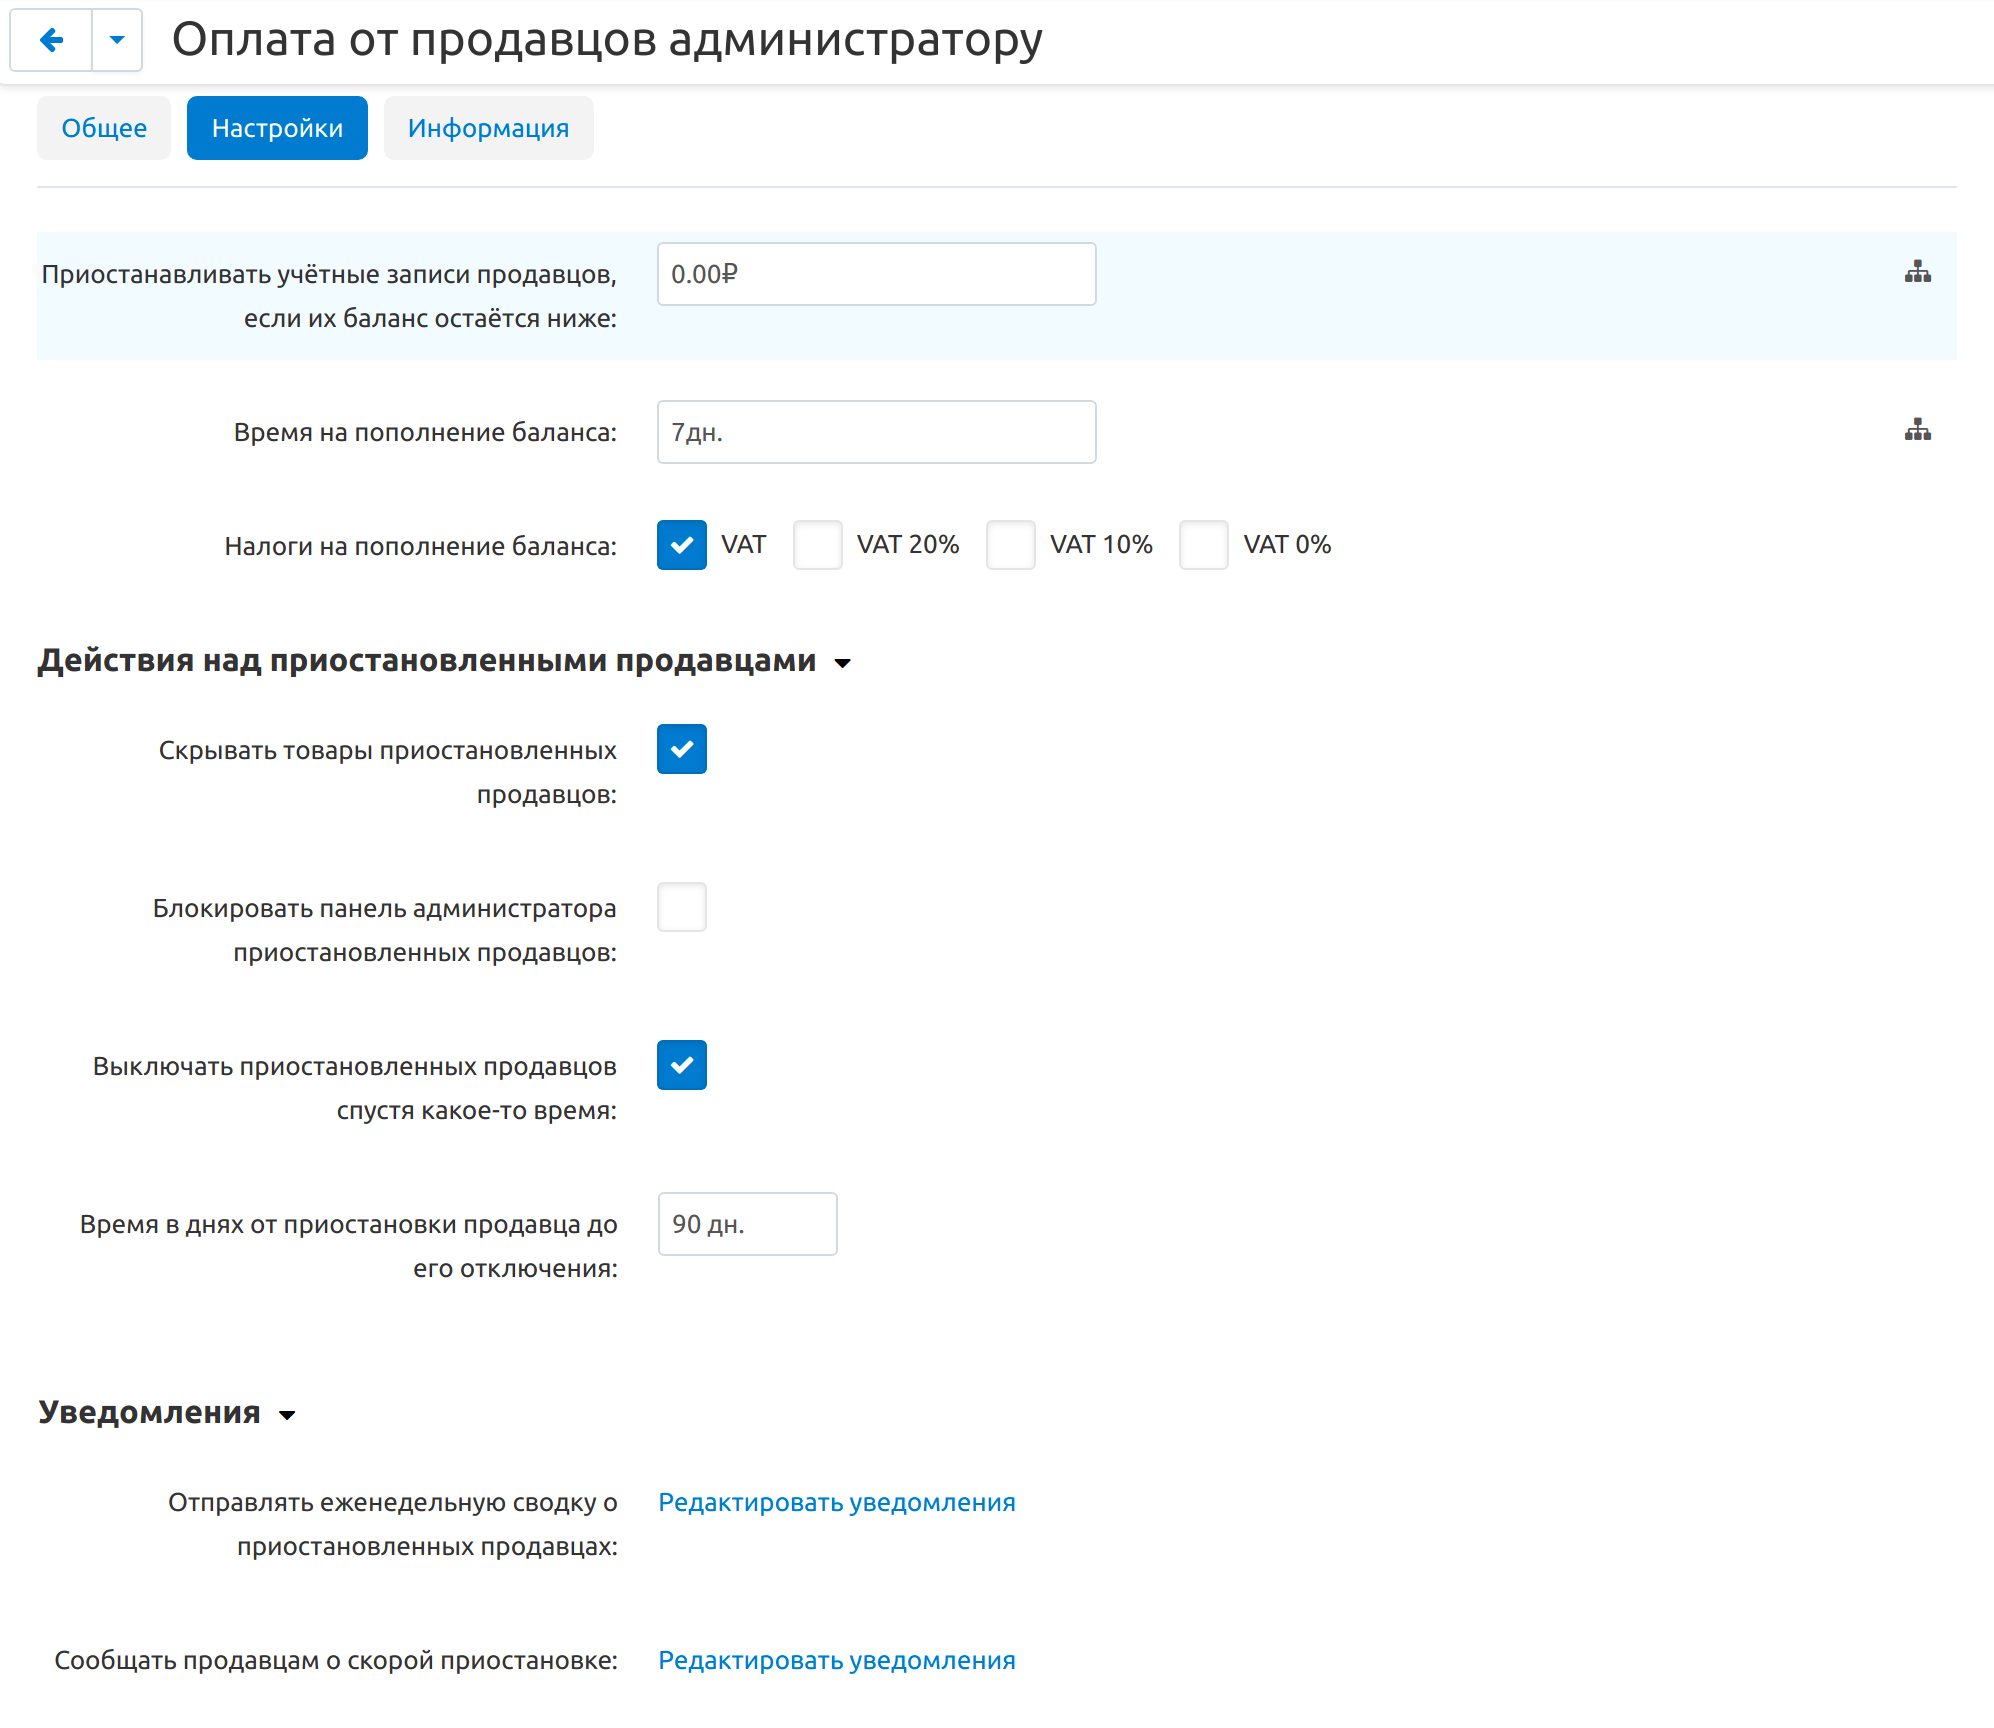Open the Информация tab
Screen dimensions: 1994x1728
click(488, 128)
